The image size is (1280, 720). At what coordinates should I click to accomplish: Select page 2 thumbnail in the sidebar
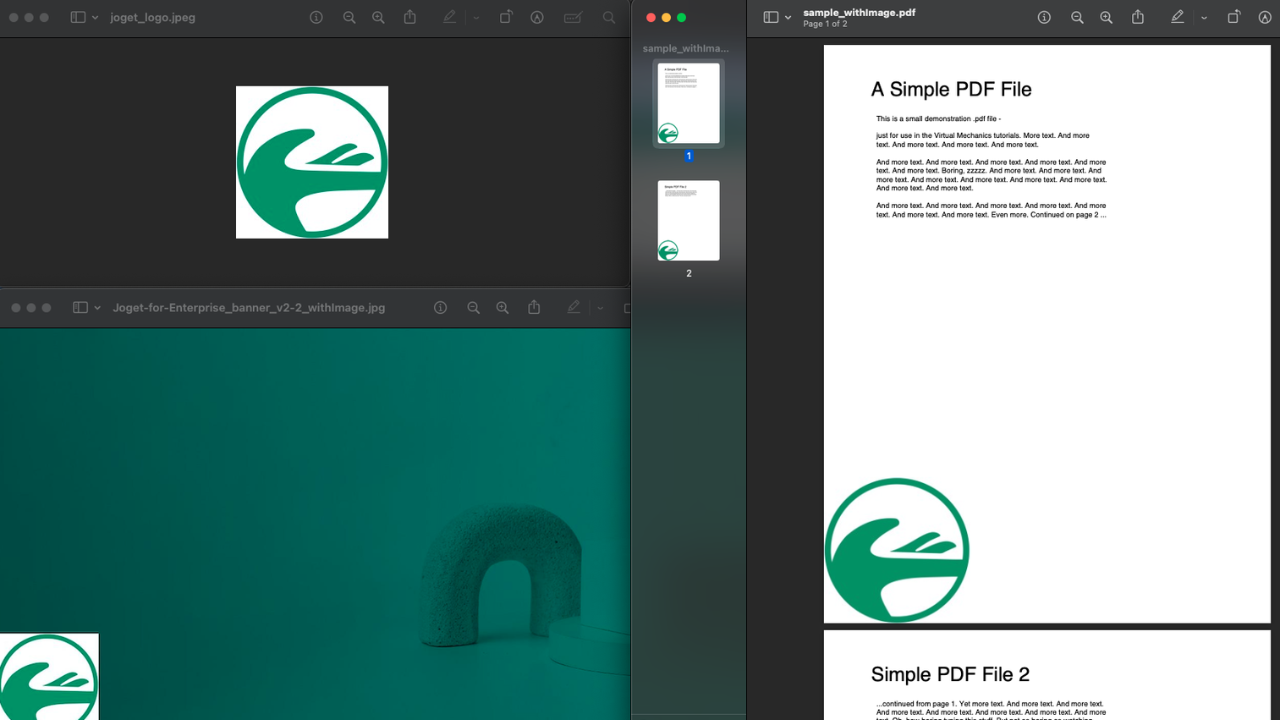pos(688,221)
